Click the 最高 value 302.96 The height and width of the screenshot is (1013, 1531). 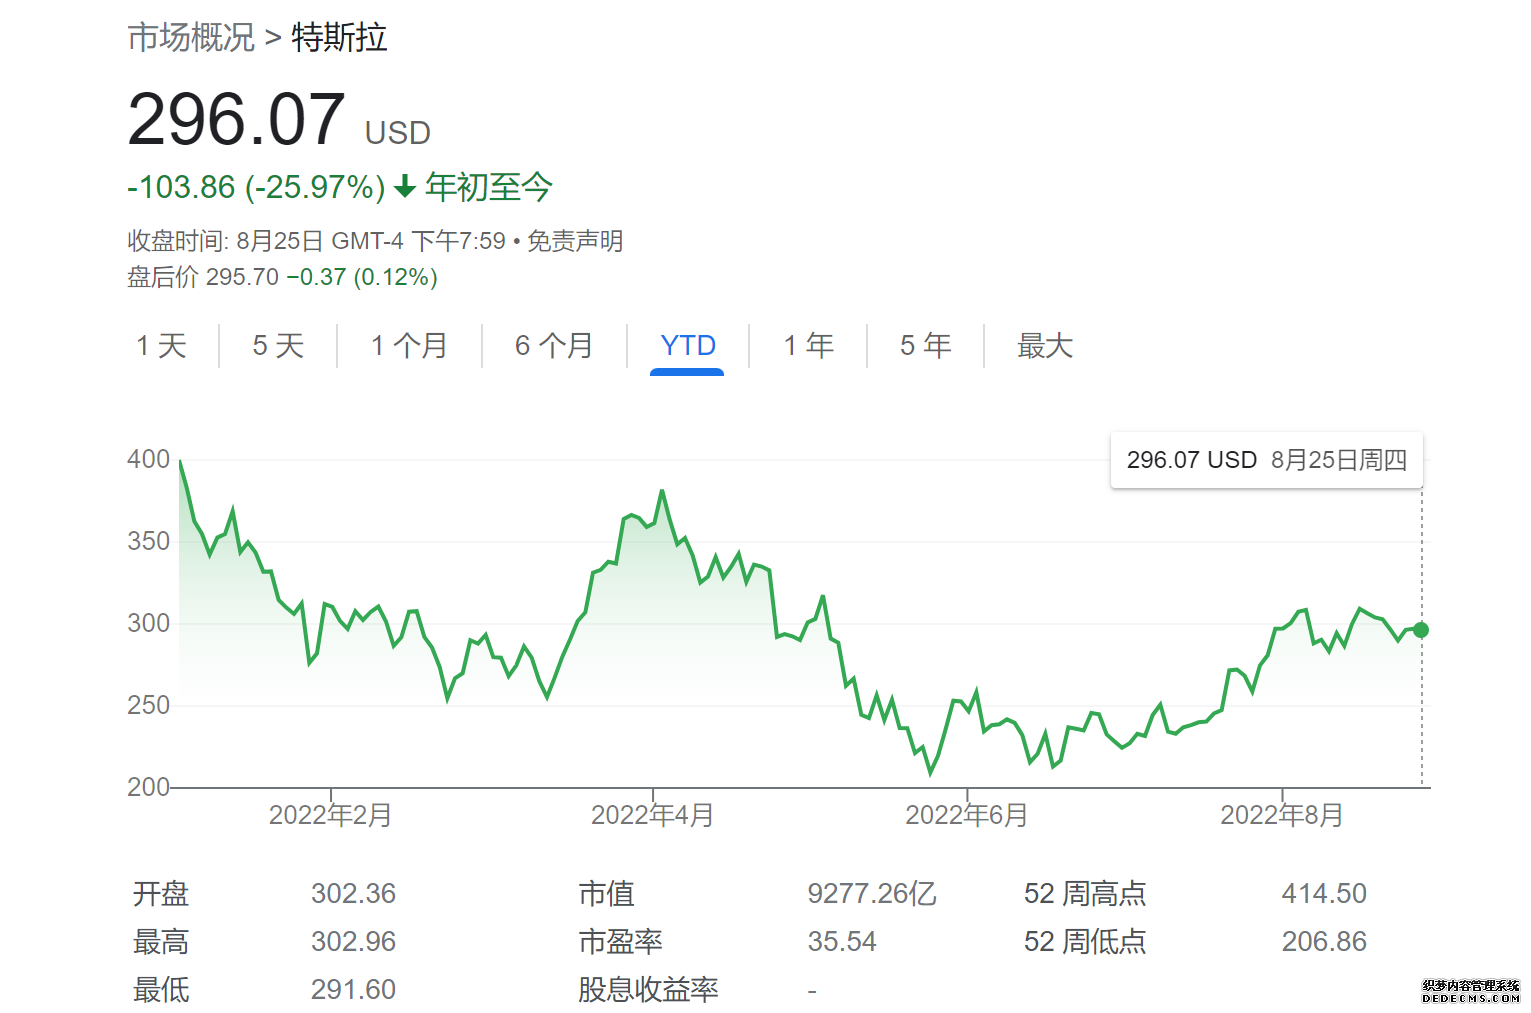[x=353, y=941]
